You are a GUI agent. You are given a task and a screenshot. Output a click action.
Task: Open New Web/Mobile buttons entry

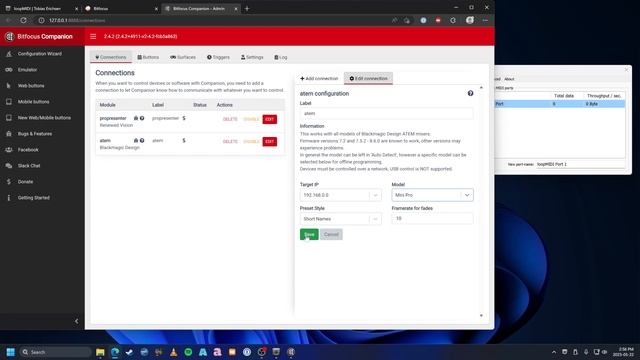pos(44,118)
